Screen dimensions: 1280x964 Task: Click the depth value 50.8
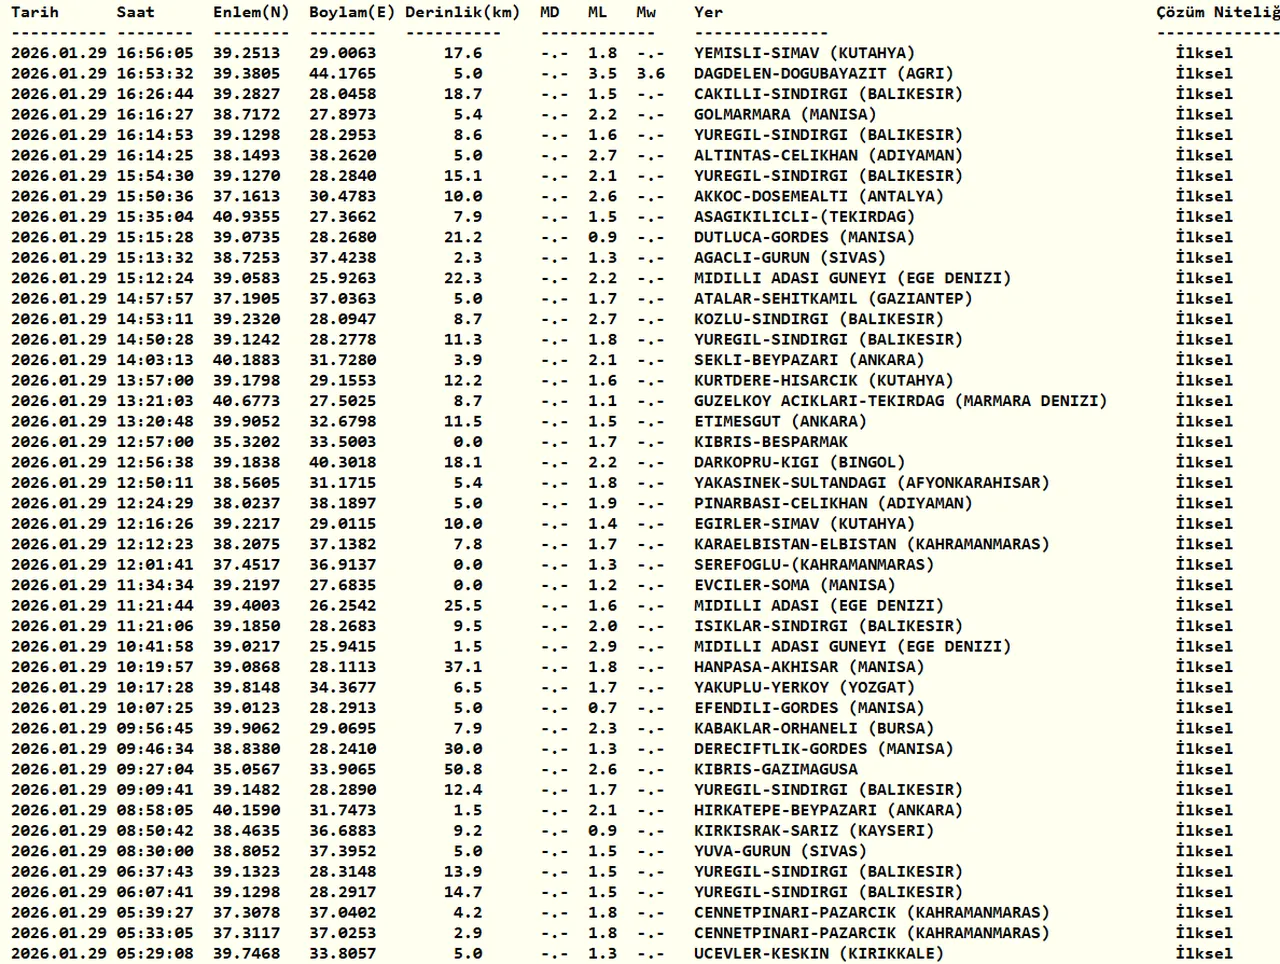tap(463, 769)
